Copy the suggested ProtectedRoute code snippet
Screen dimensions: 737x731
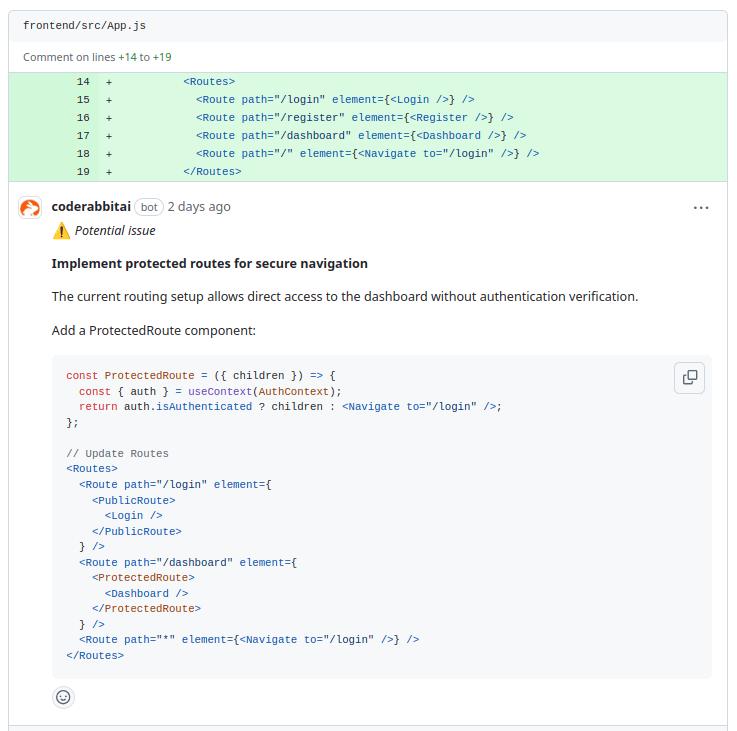(690, 377)
